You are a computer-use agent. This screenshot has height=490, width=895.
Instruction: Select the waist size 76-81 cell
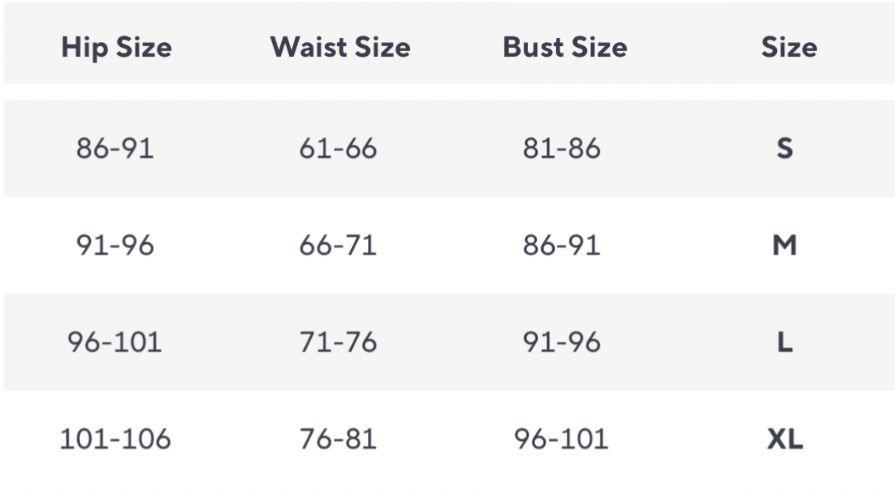(x=338, y=439)
